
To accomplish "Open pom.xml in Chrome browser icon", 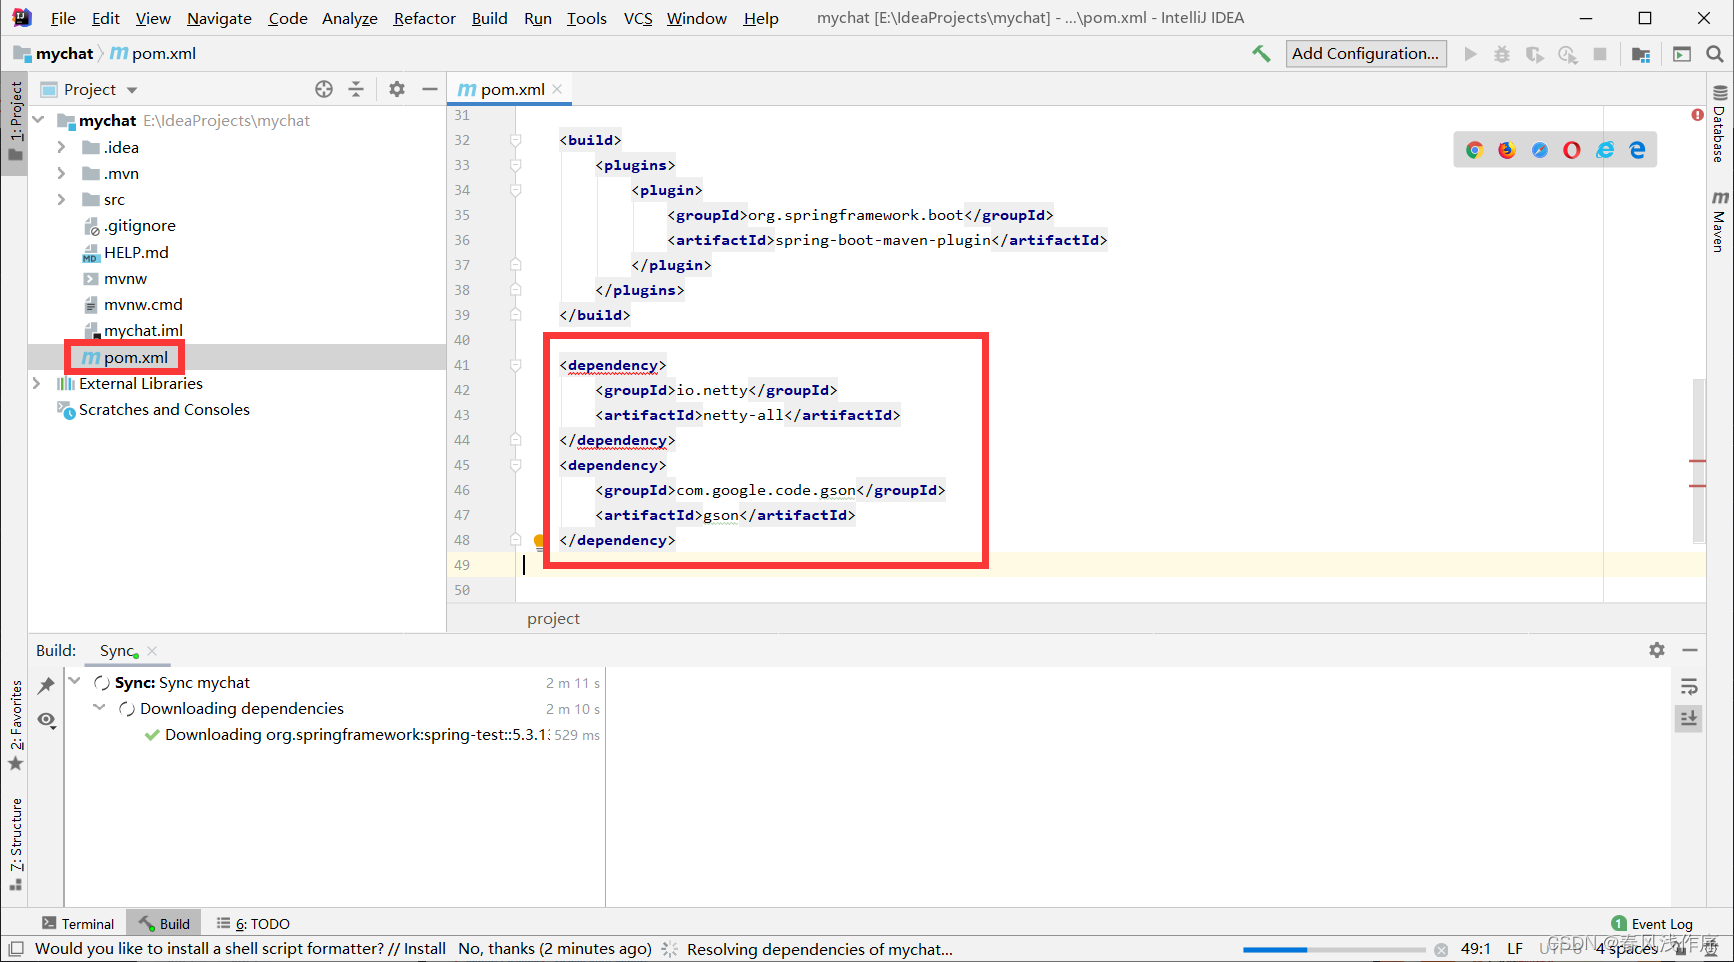I will pos(1474,150).
